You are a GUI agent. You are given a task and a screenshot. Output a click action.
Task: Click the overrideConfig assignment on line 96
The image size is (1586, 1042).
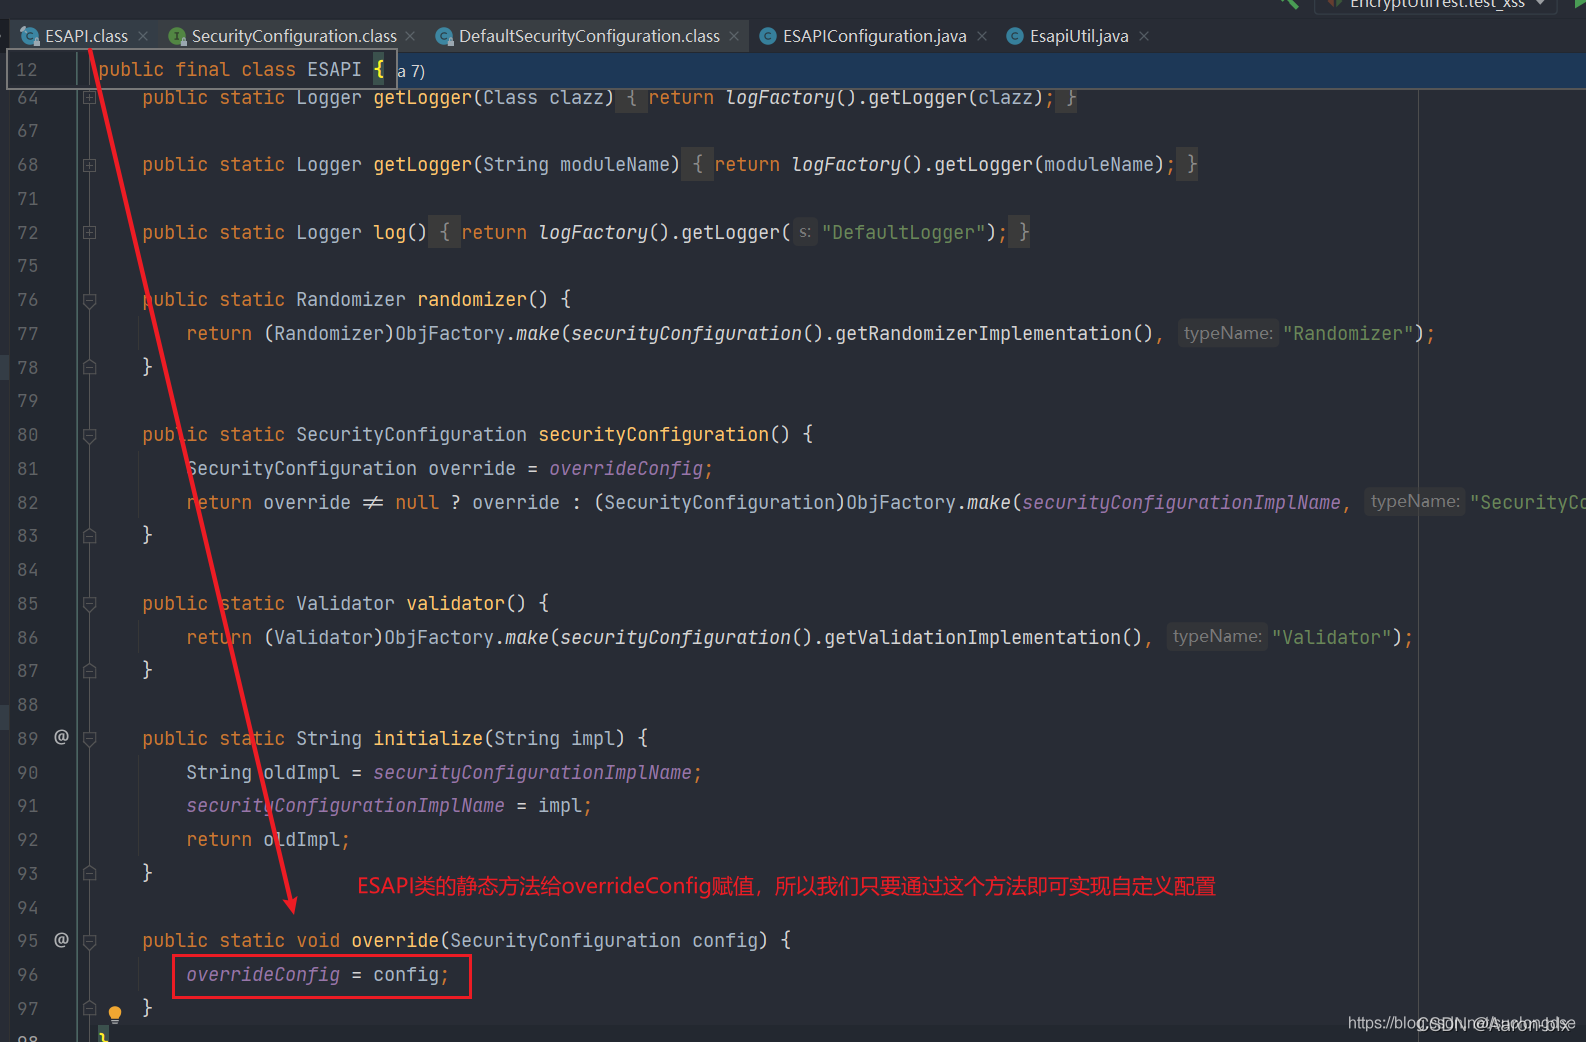tap(317, 975)
